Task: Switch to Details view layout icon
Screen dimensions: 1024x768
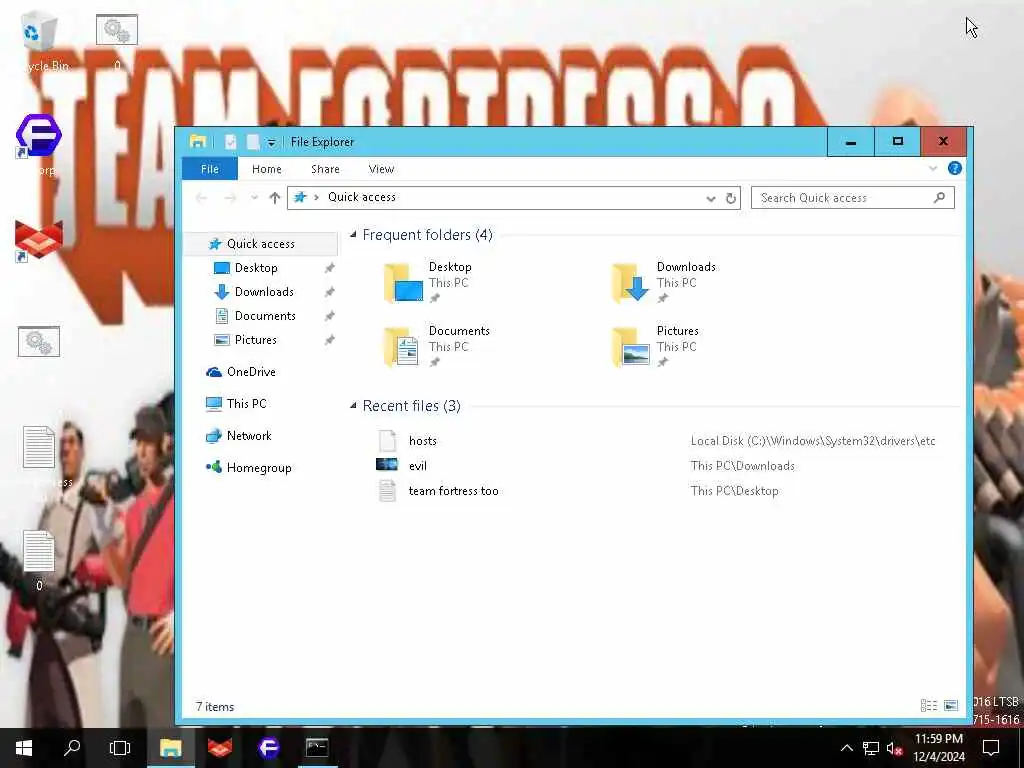Action: pos(929,705)
